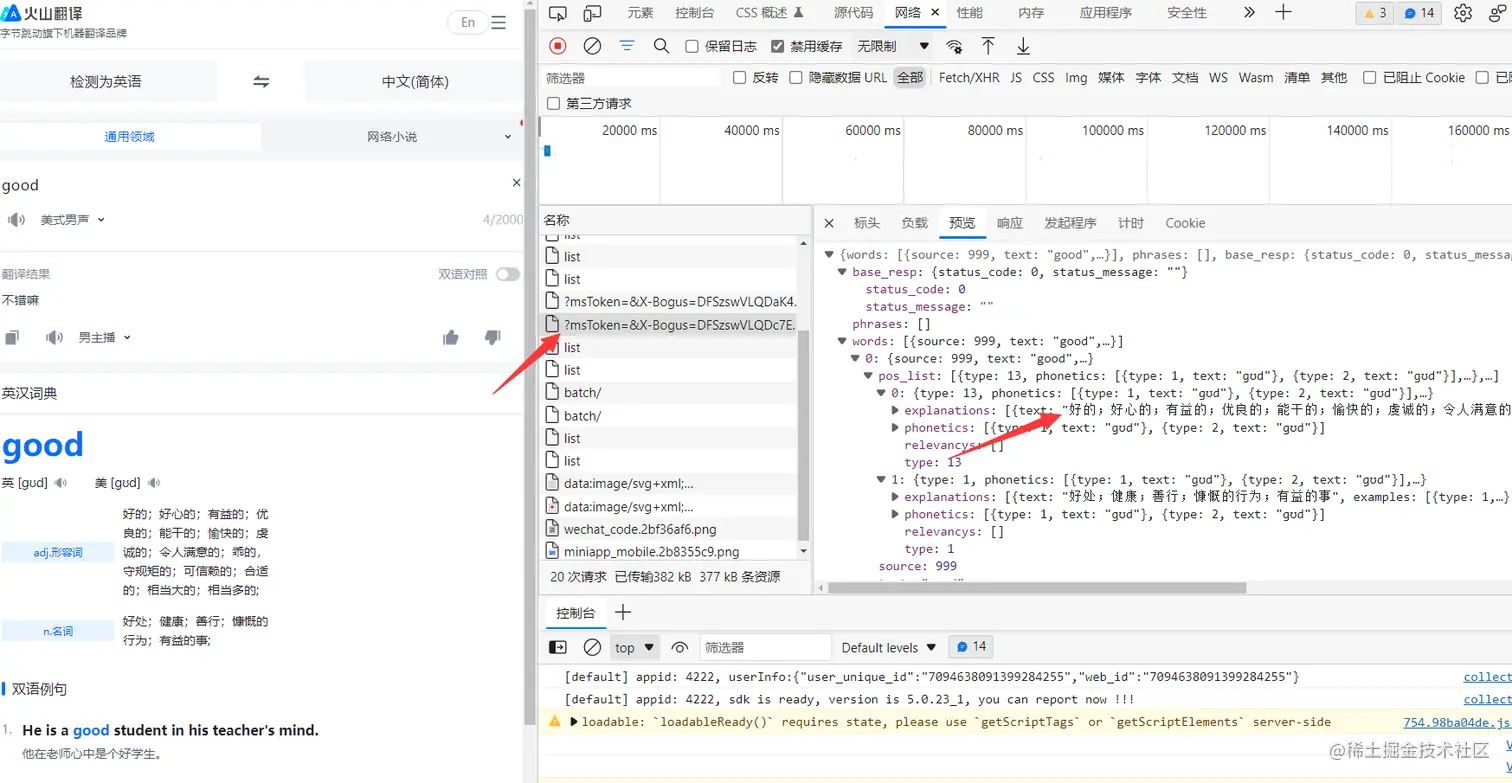Viewport: 1512px width, 783px height.
Task: Open the issues badge showing 14
Action: (x=1420, y=13)
